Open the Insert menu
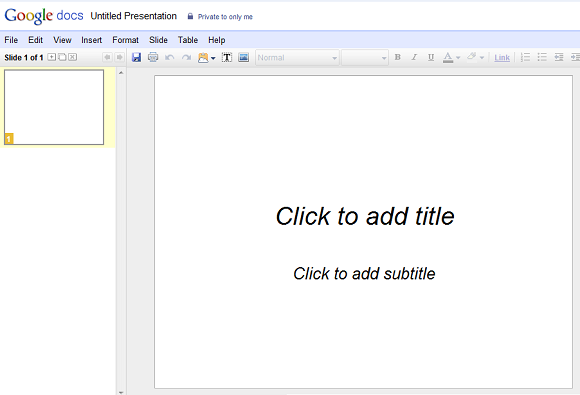 pos(91,40)
